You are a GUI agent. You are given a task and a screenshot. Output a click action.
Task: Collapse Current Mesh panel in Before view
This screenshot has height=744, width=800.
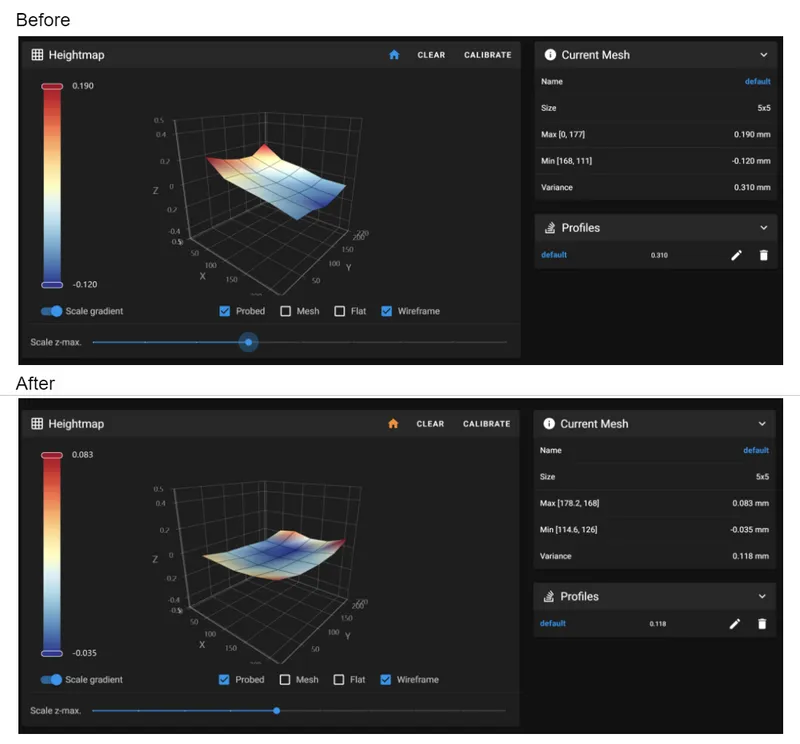(763, 55)
